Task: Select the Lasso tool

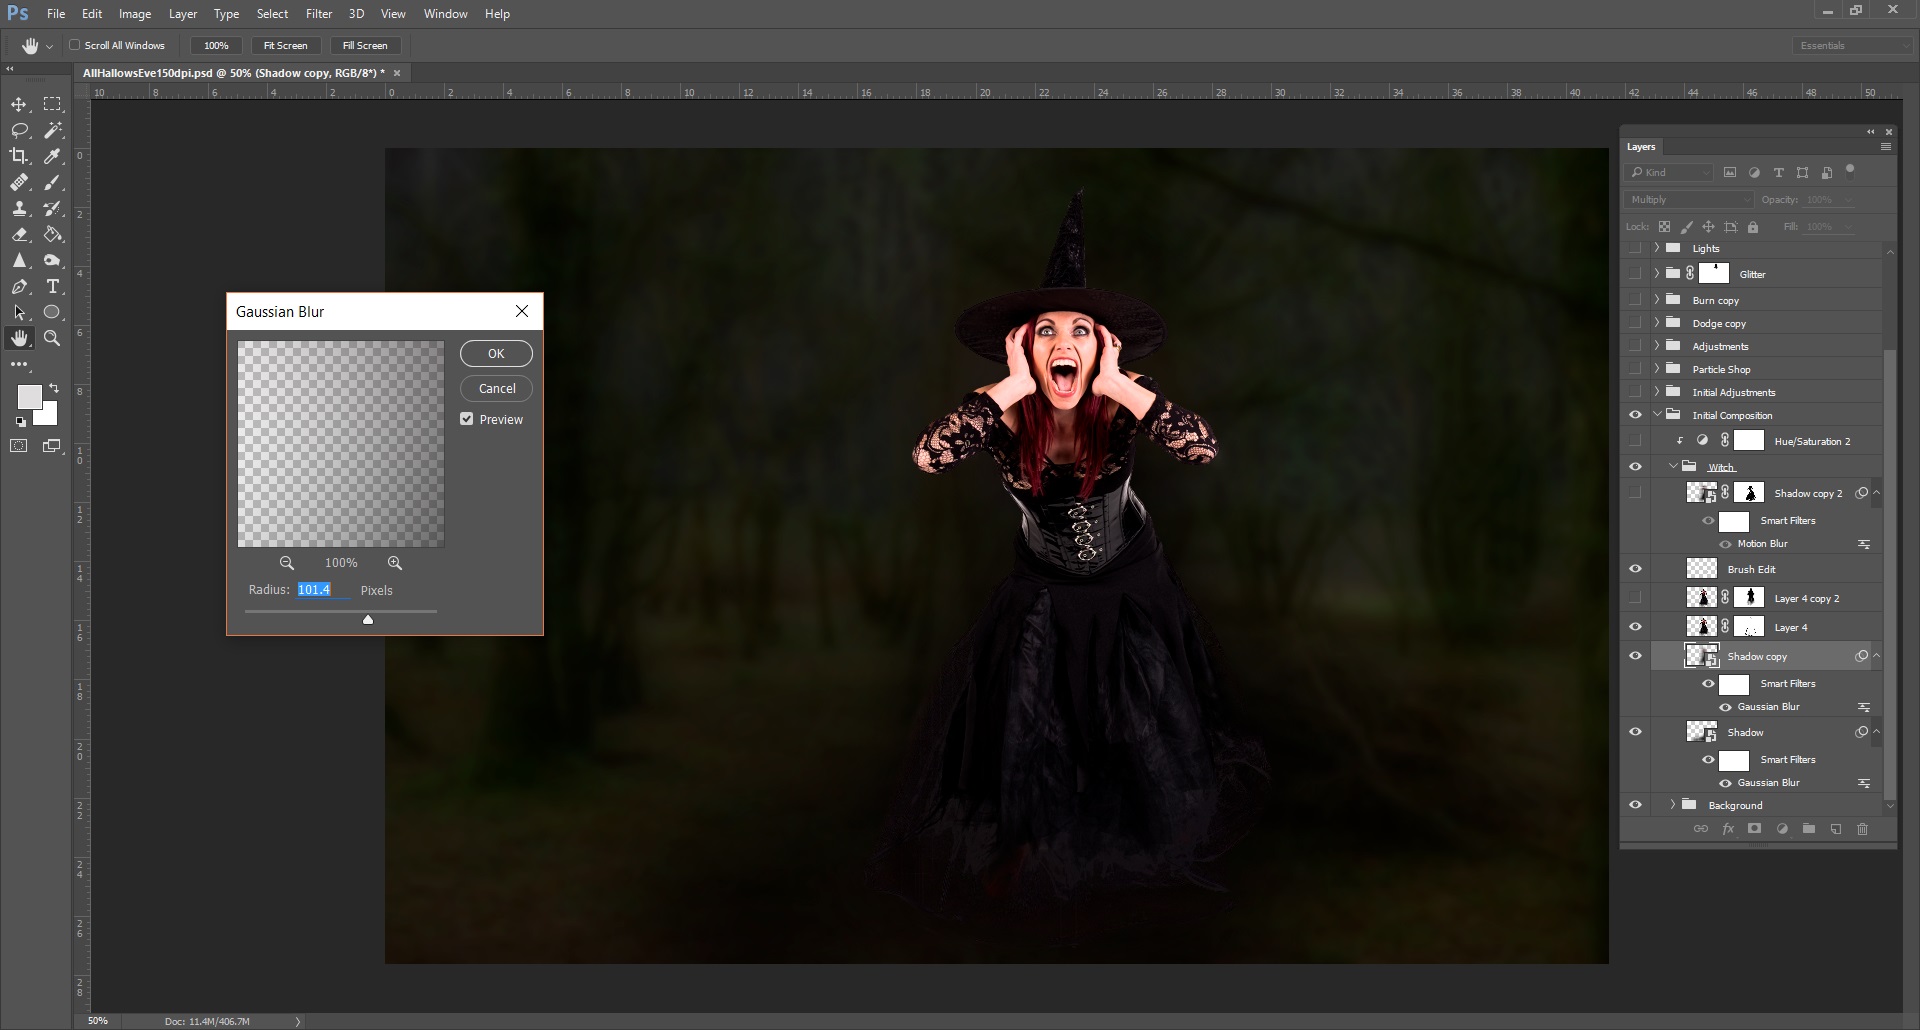Action: tap(19, 130)
